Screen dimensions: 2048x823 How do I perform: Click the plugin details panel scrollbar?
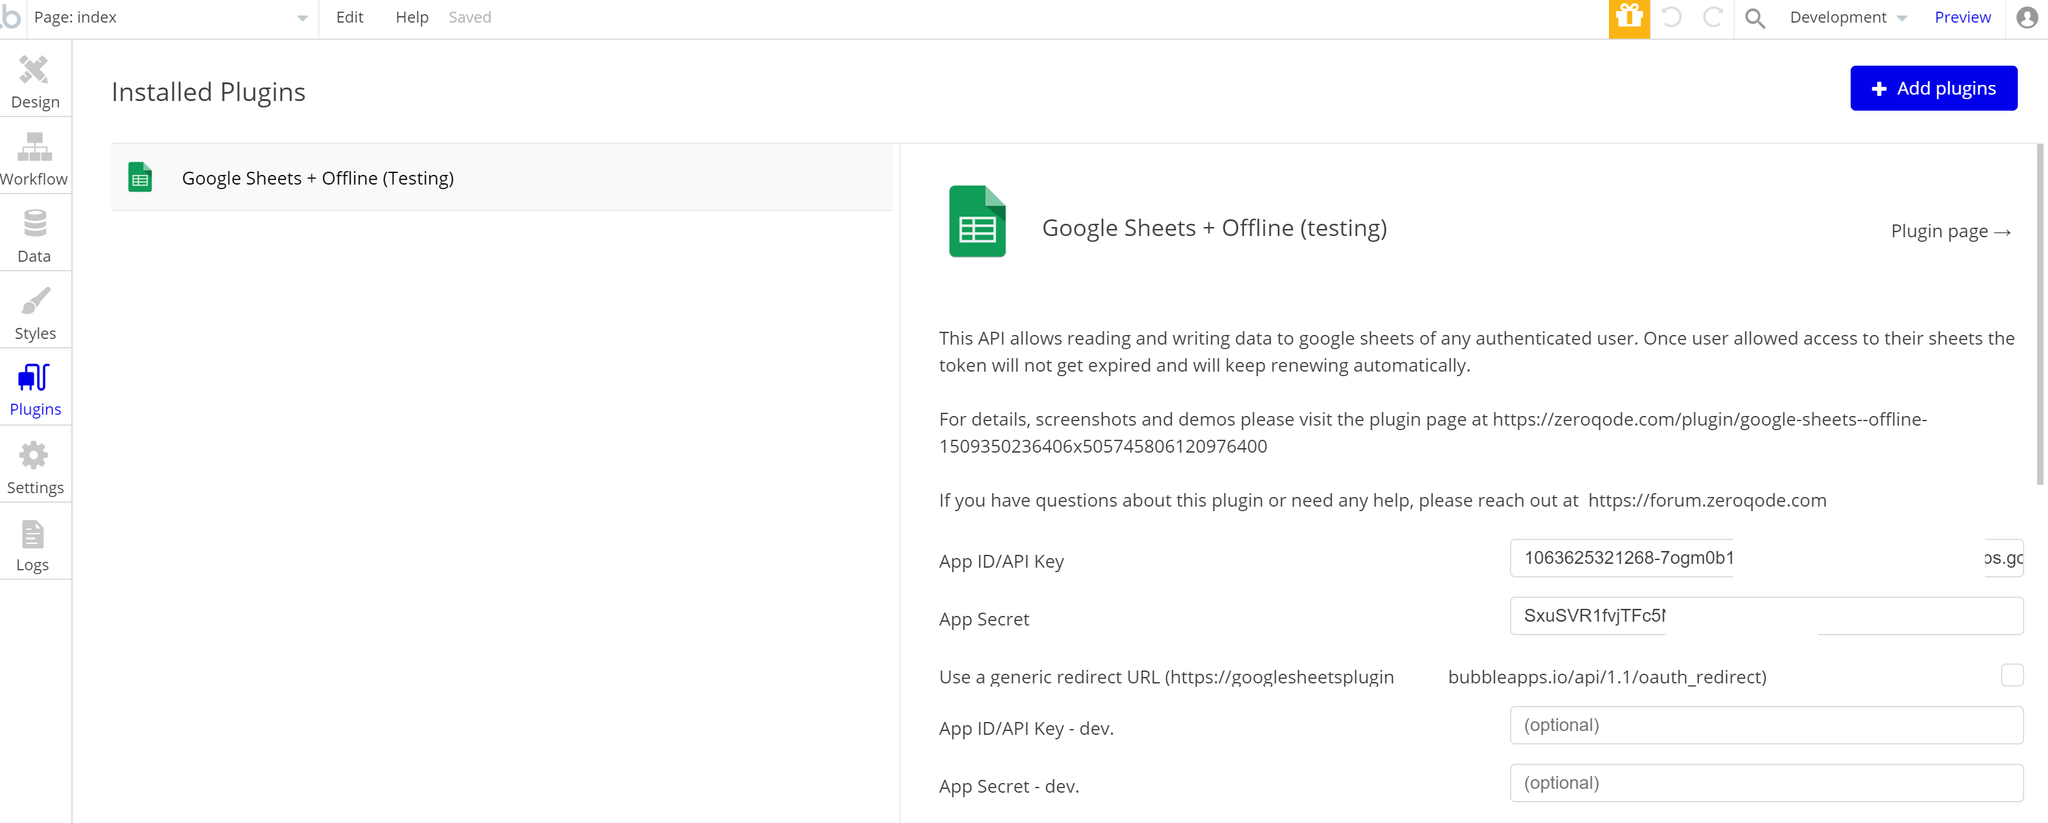tap(2040, 315)
